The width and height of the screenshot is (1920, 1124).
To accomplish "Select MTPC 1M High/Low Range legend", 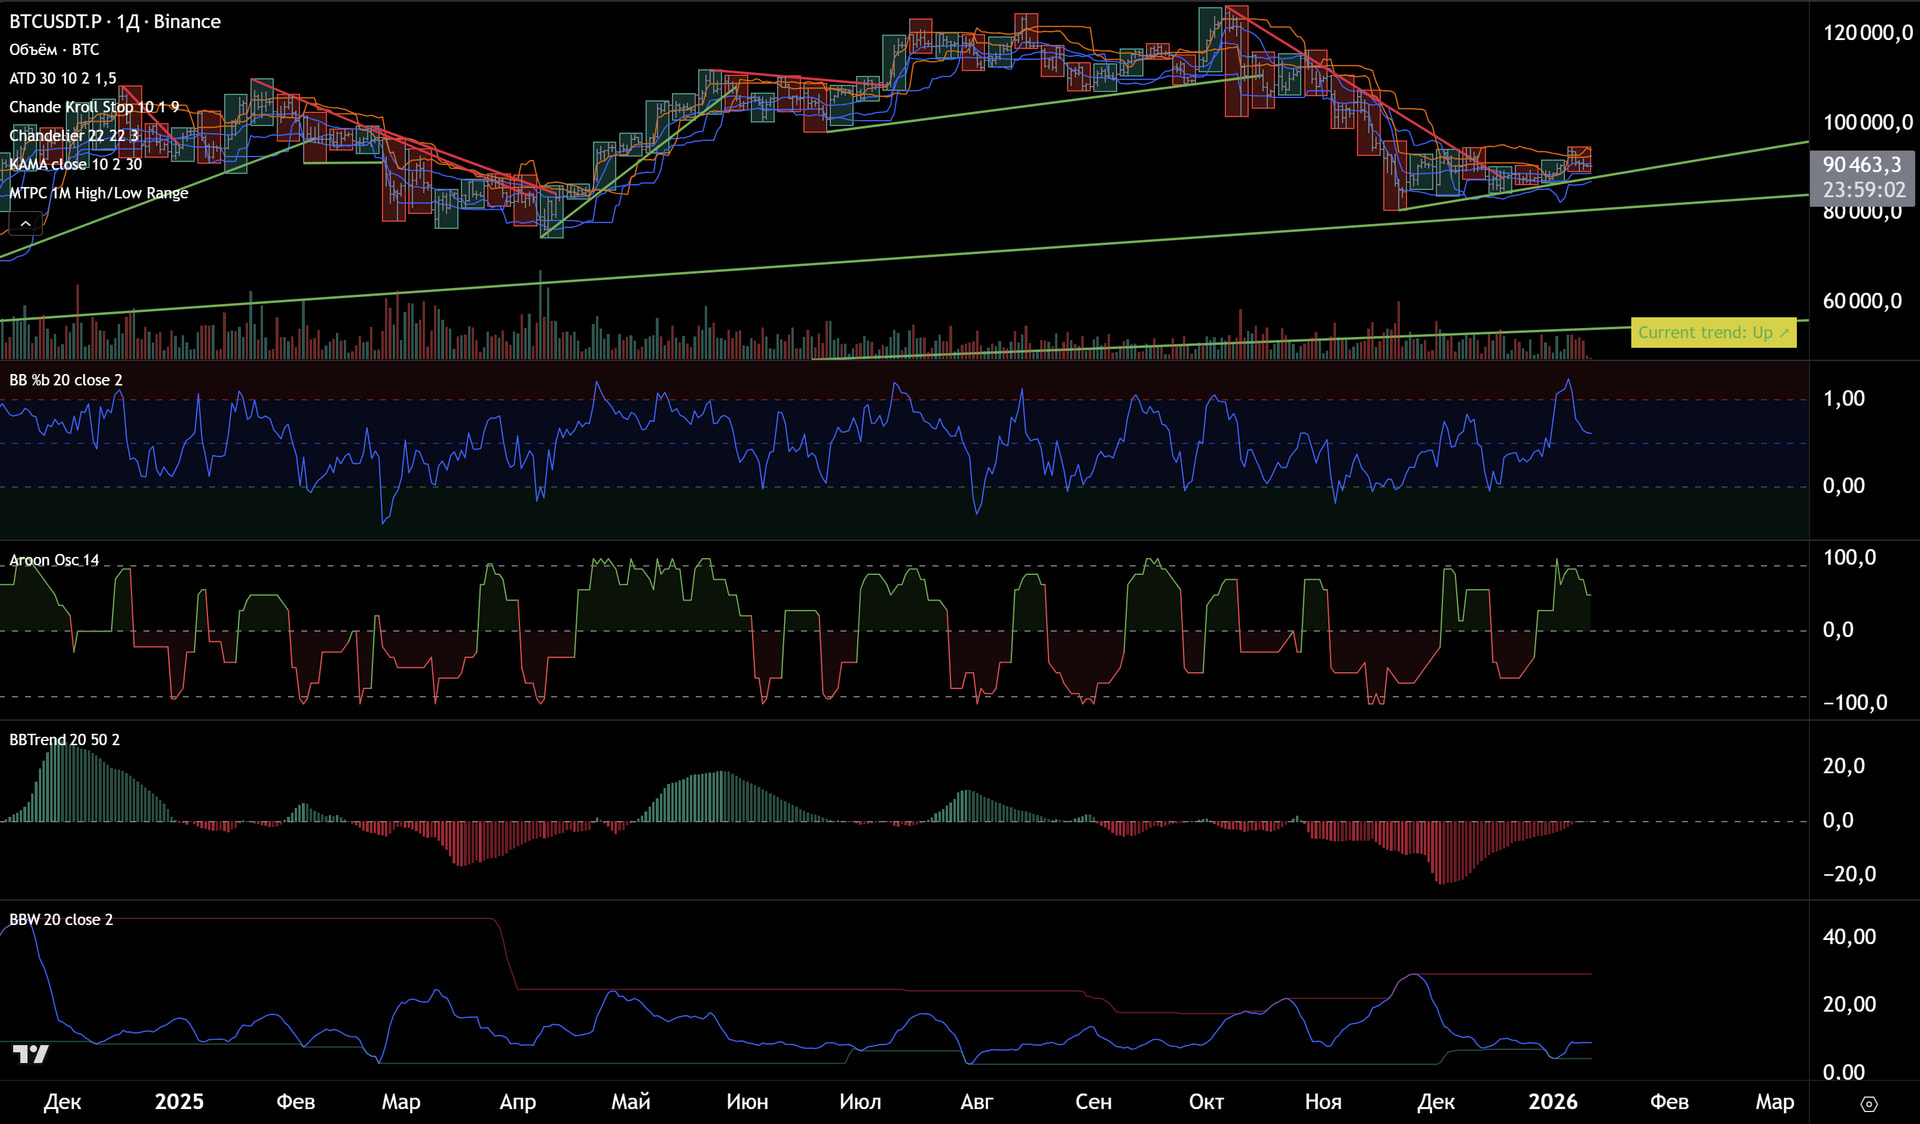I will [98, 193].
